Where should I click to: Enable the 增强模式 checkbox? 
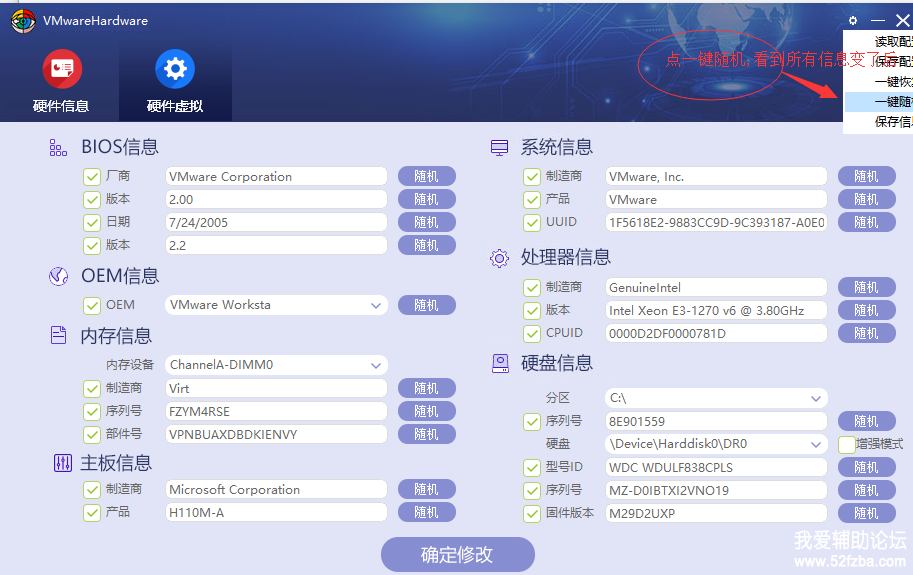847,444
